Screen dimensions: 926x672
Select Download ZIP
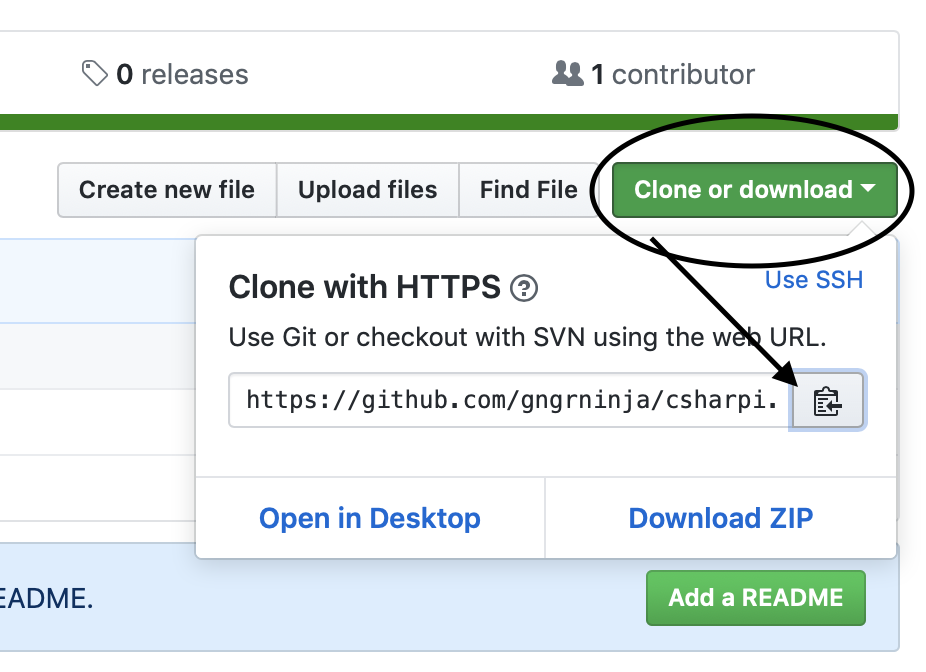720,518
